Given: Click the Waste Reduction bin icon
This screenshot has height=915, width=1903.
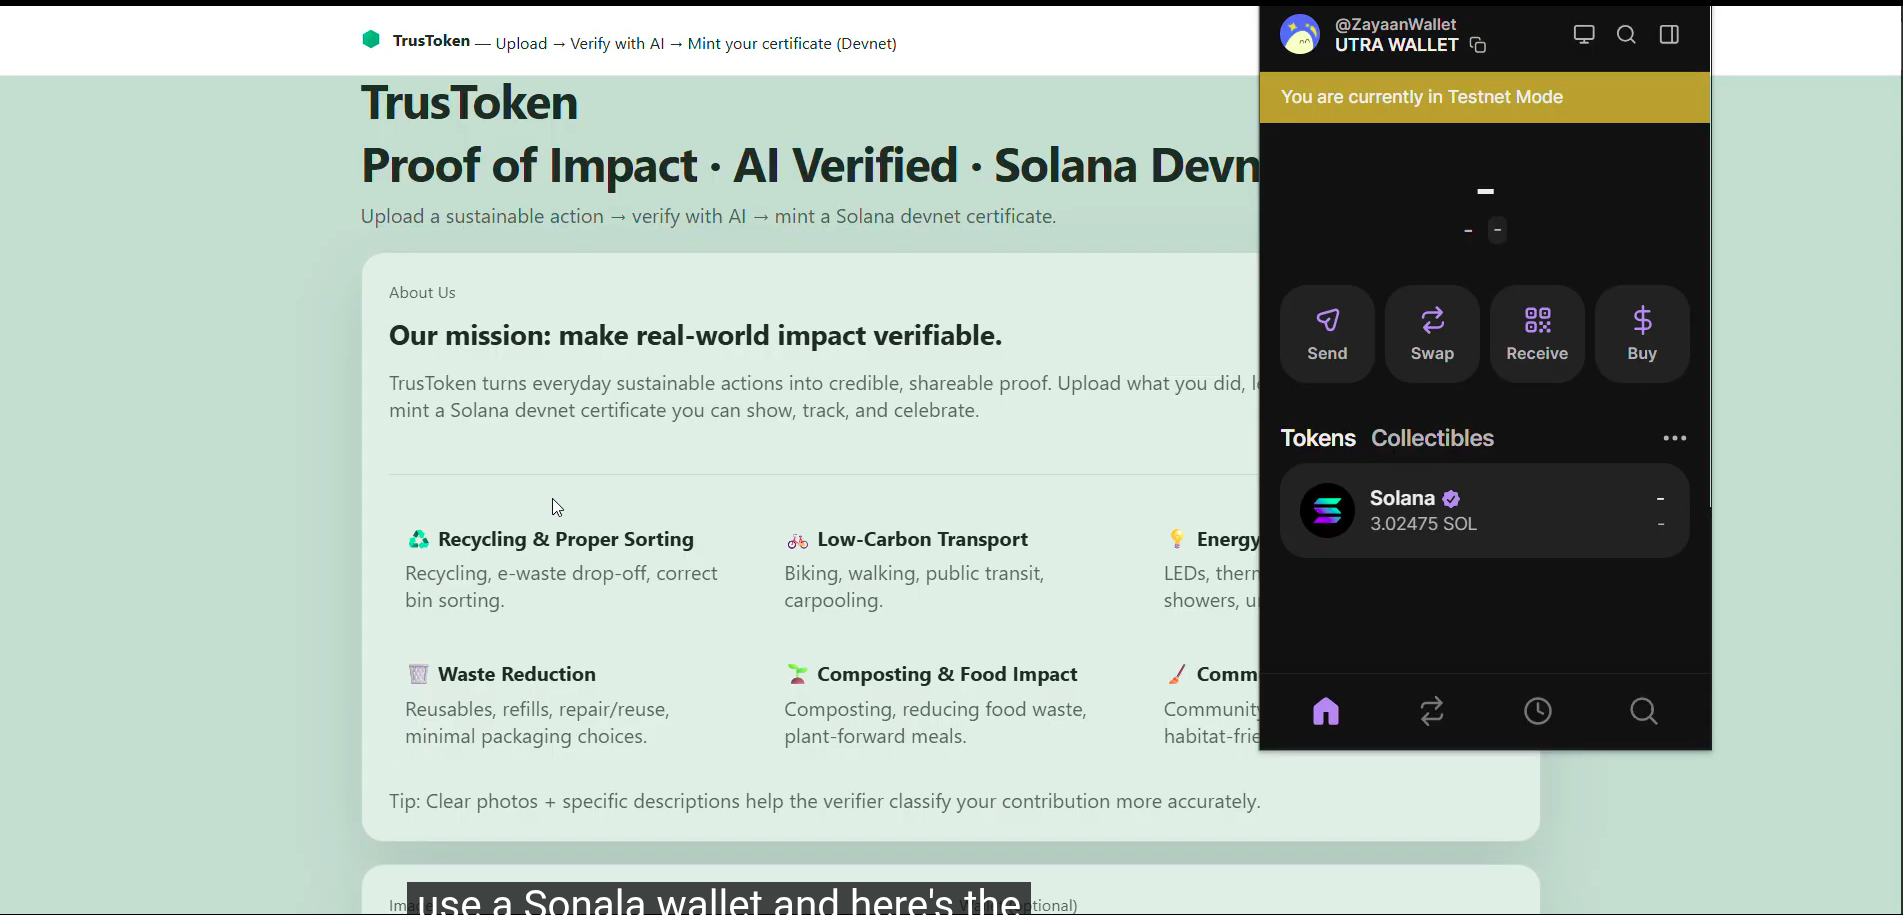Looking at the screenshot, I should [x=418, y=675].
